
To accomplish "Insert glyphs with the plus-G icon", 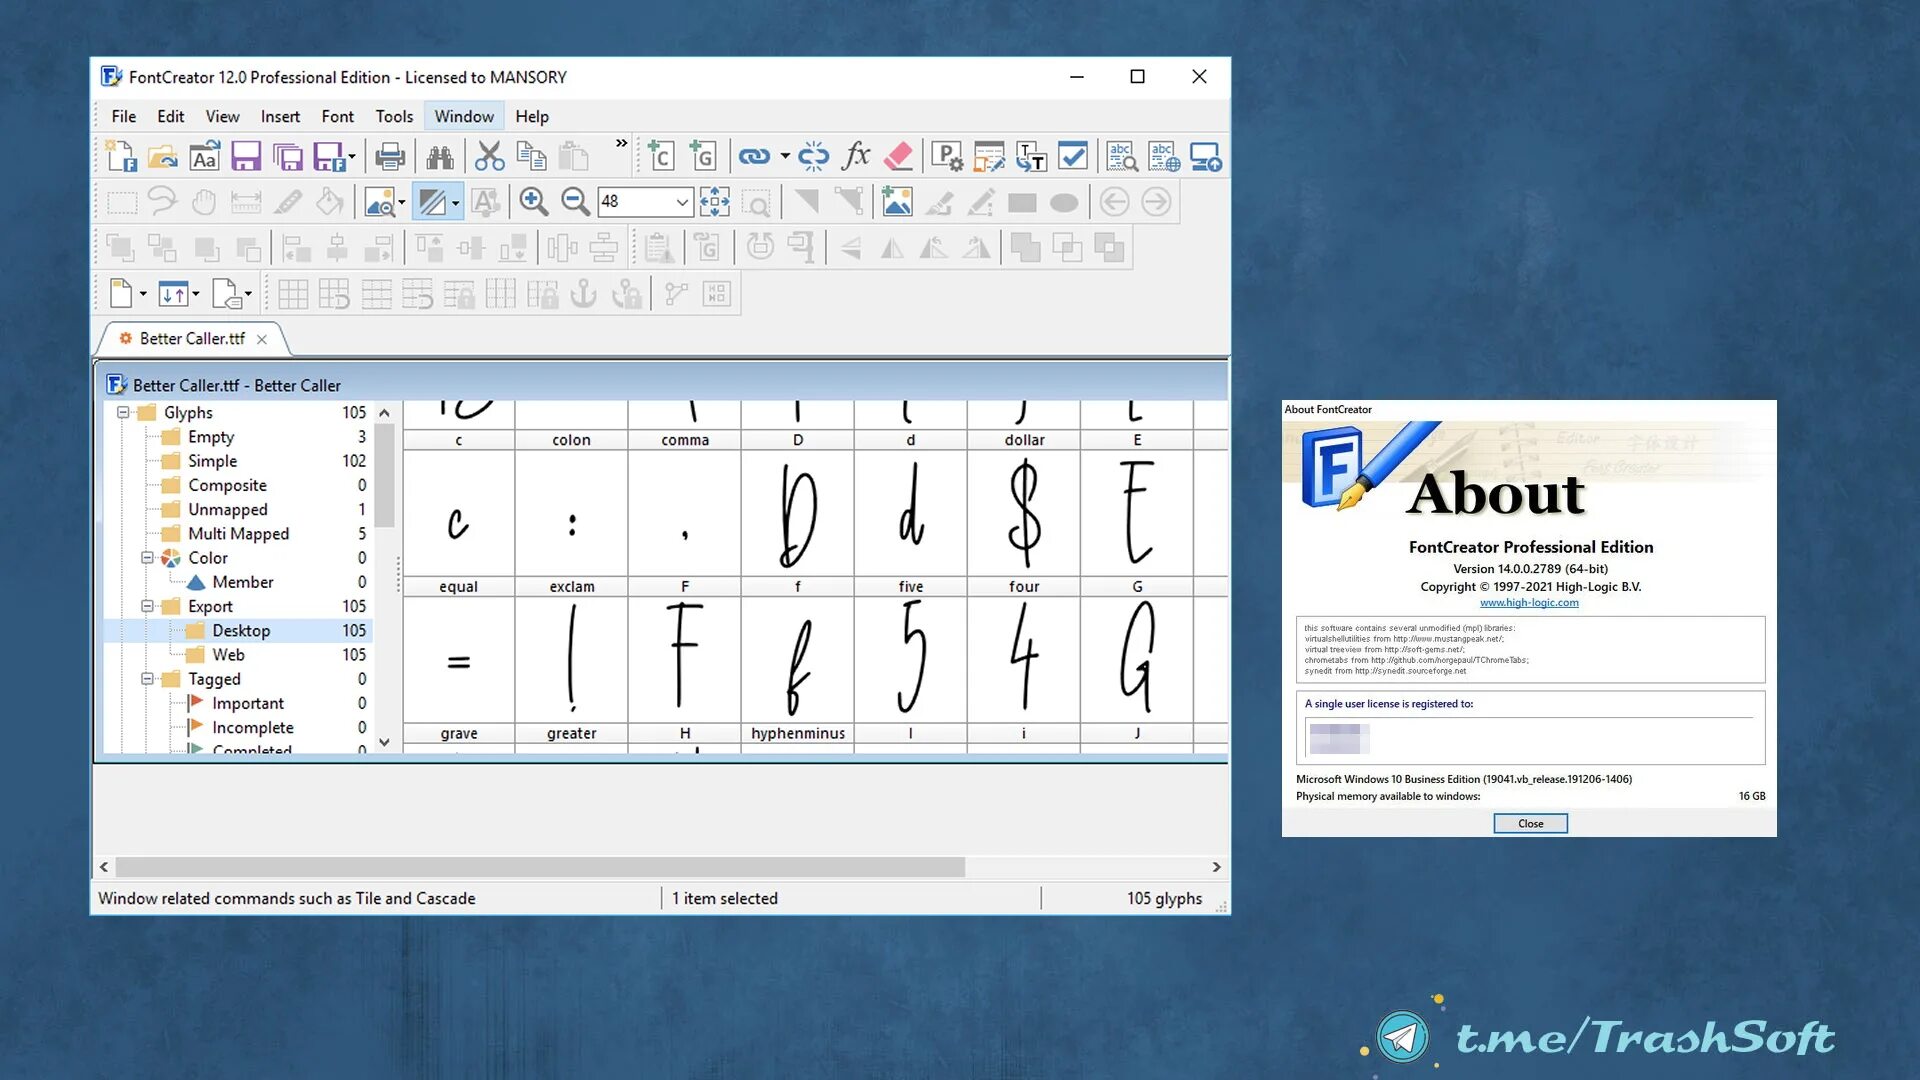I will 703,157.
